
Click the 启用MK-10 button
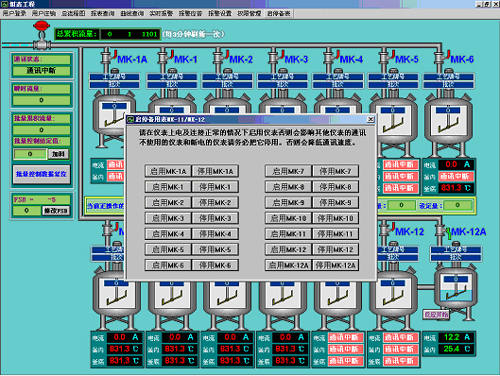[x=288, y=218]
